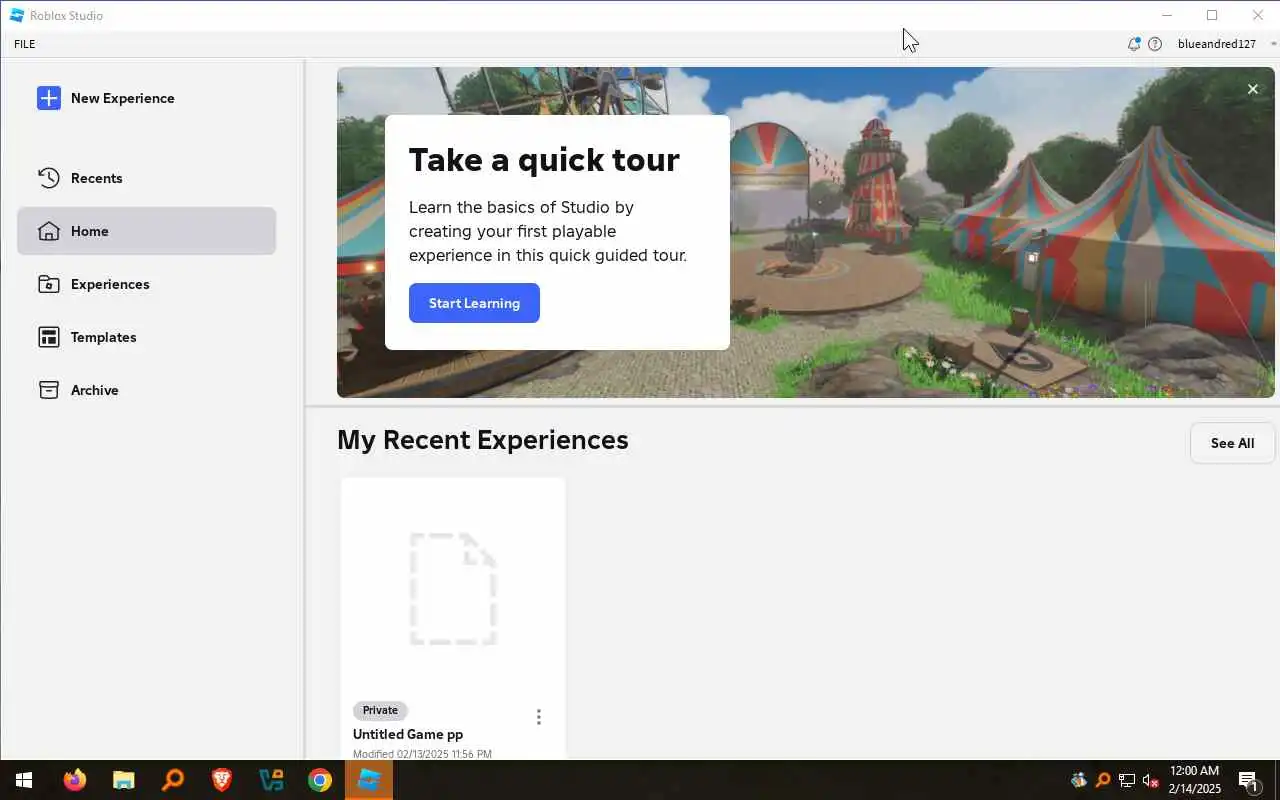Click the Untitled Game pp title text

click(x=408, y=734)
